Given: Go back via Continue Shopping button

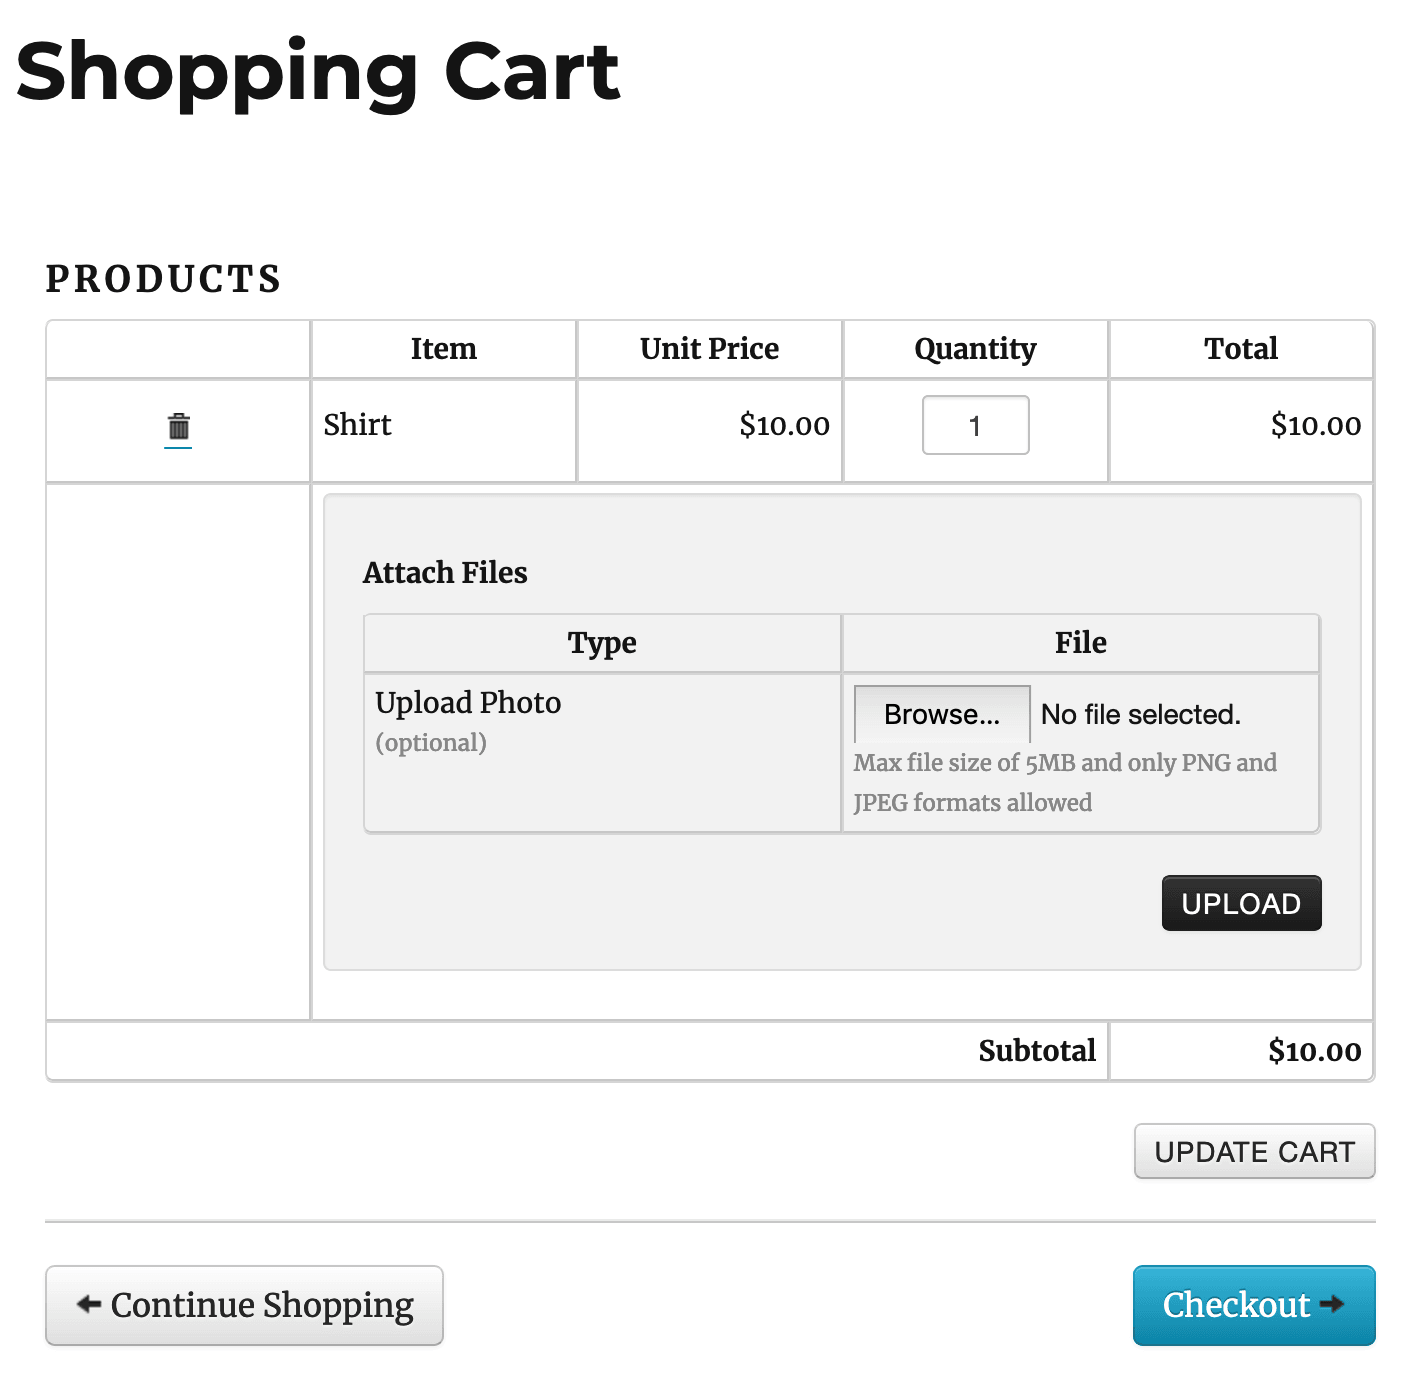Looking at the screenshot, I should tap(244, 1305).
